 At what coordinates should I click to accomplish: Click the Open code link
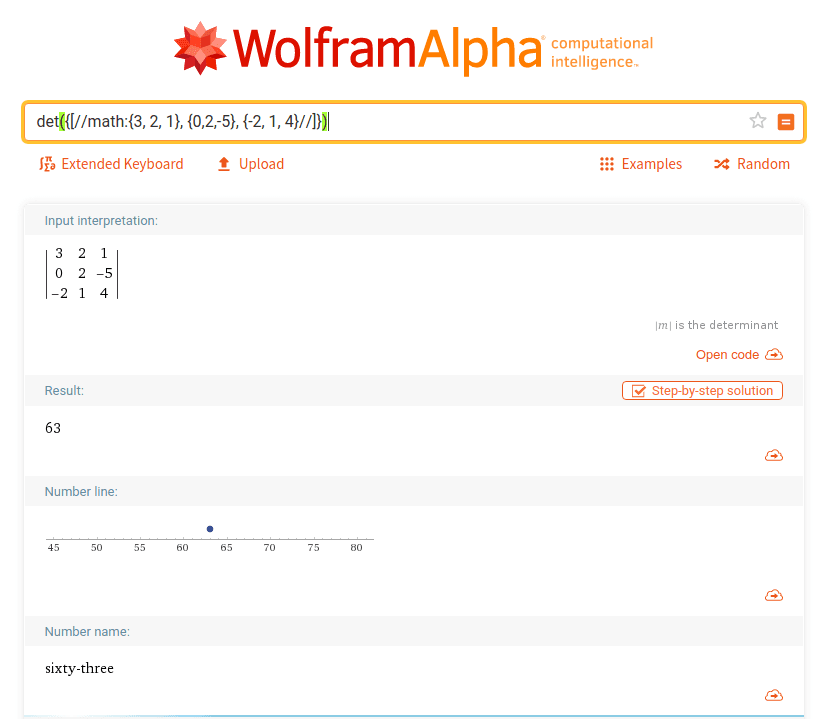click(x=727, y=354)
